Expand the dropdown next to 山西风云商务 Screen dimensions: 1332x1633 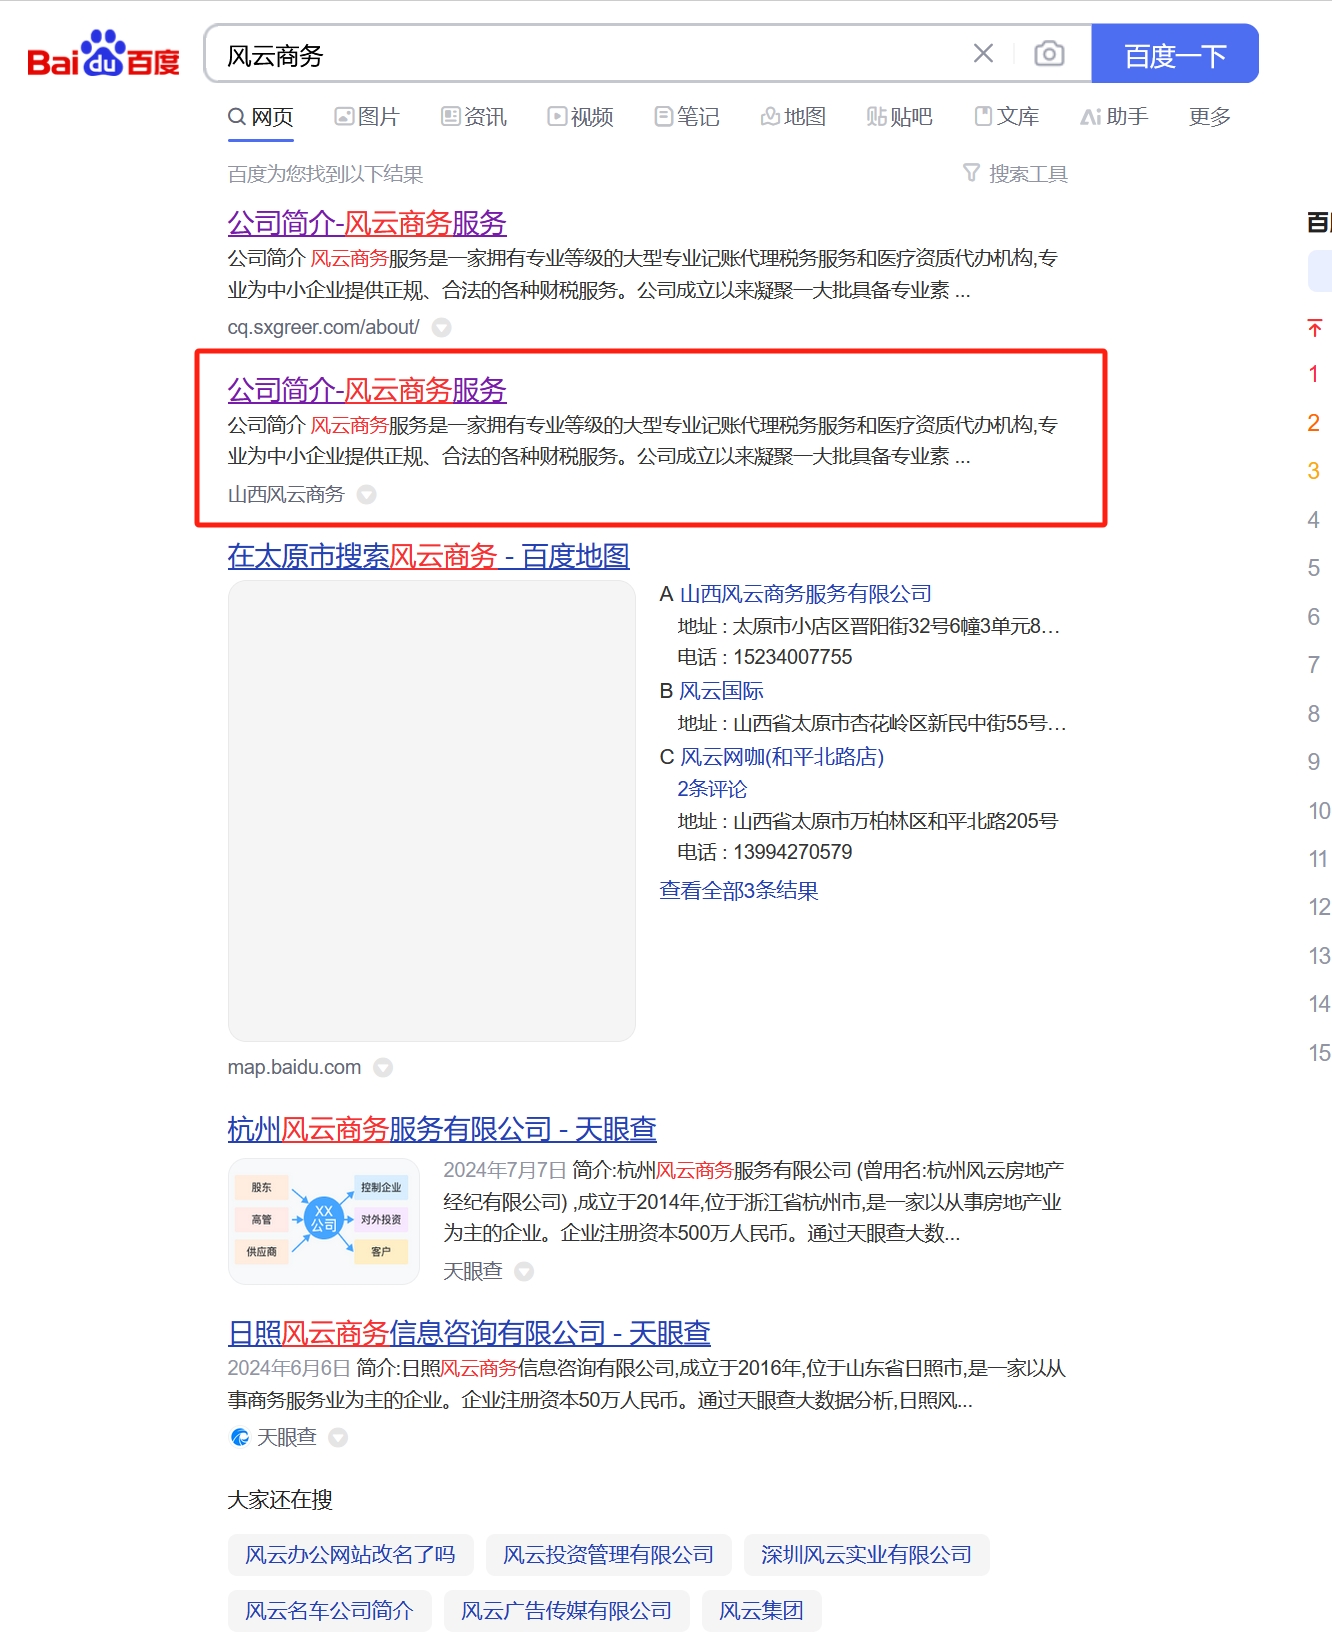tap(367, 494)
